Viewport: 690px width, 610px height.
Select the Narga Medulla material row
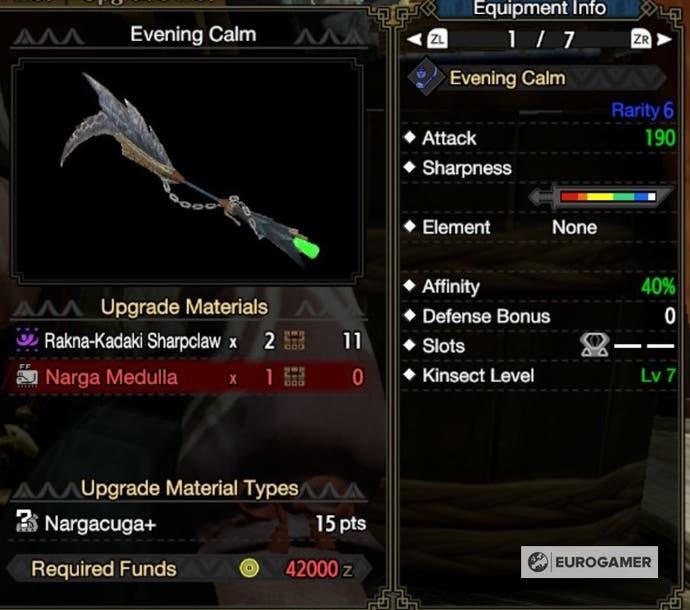(187, 377)
